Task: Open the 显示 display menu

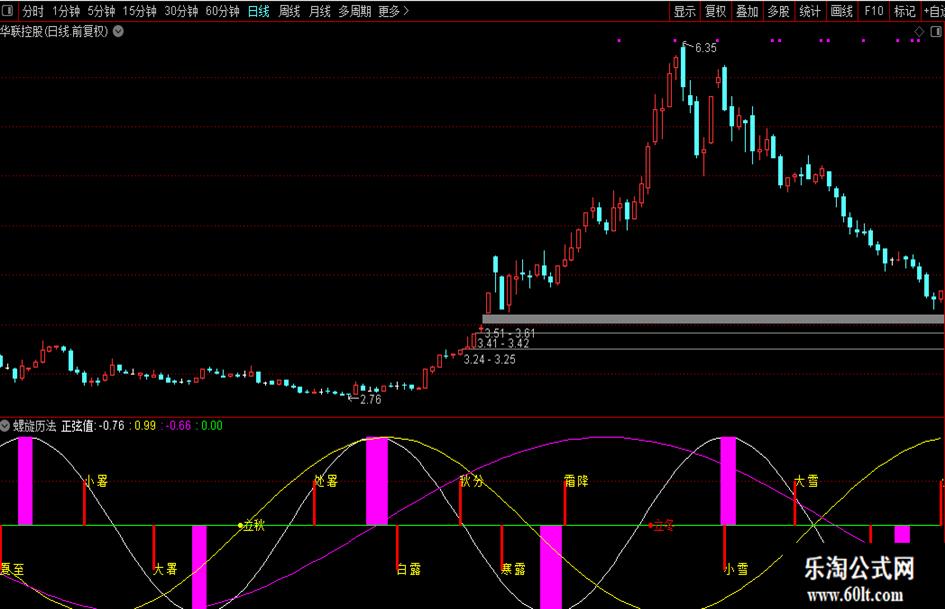Action: tap(685, 11)
